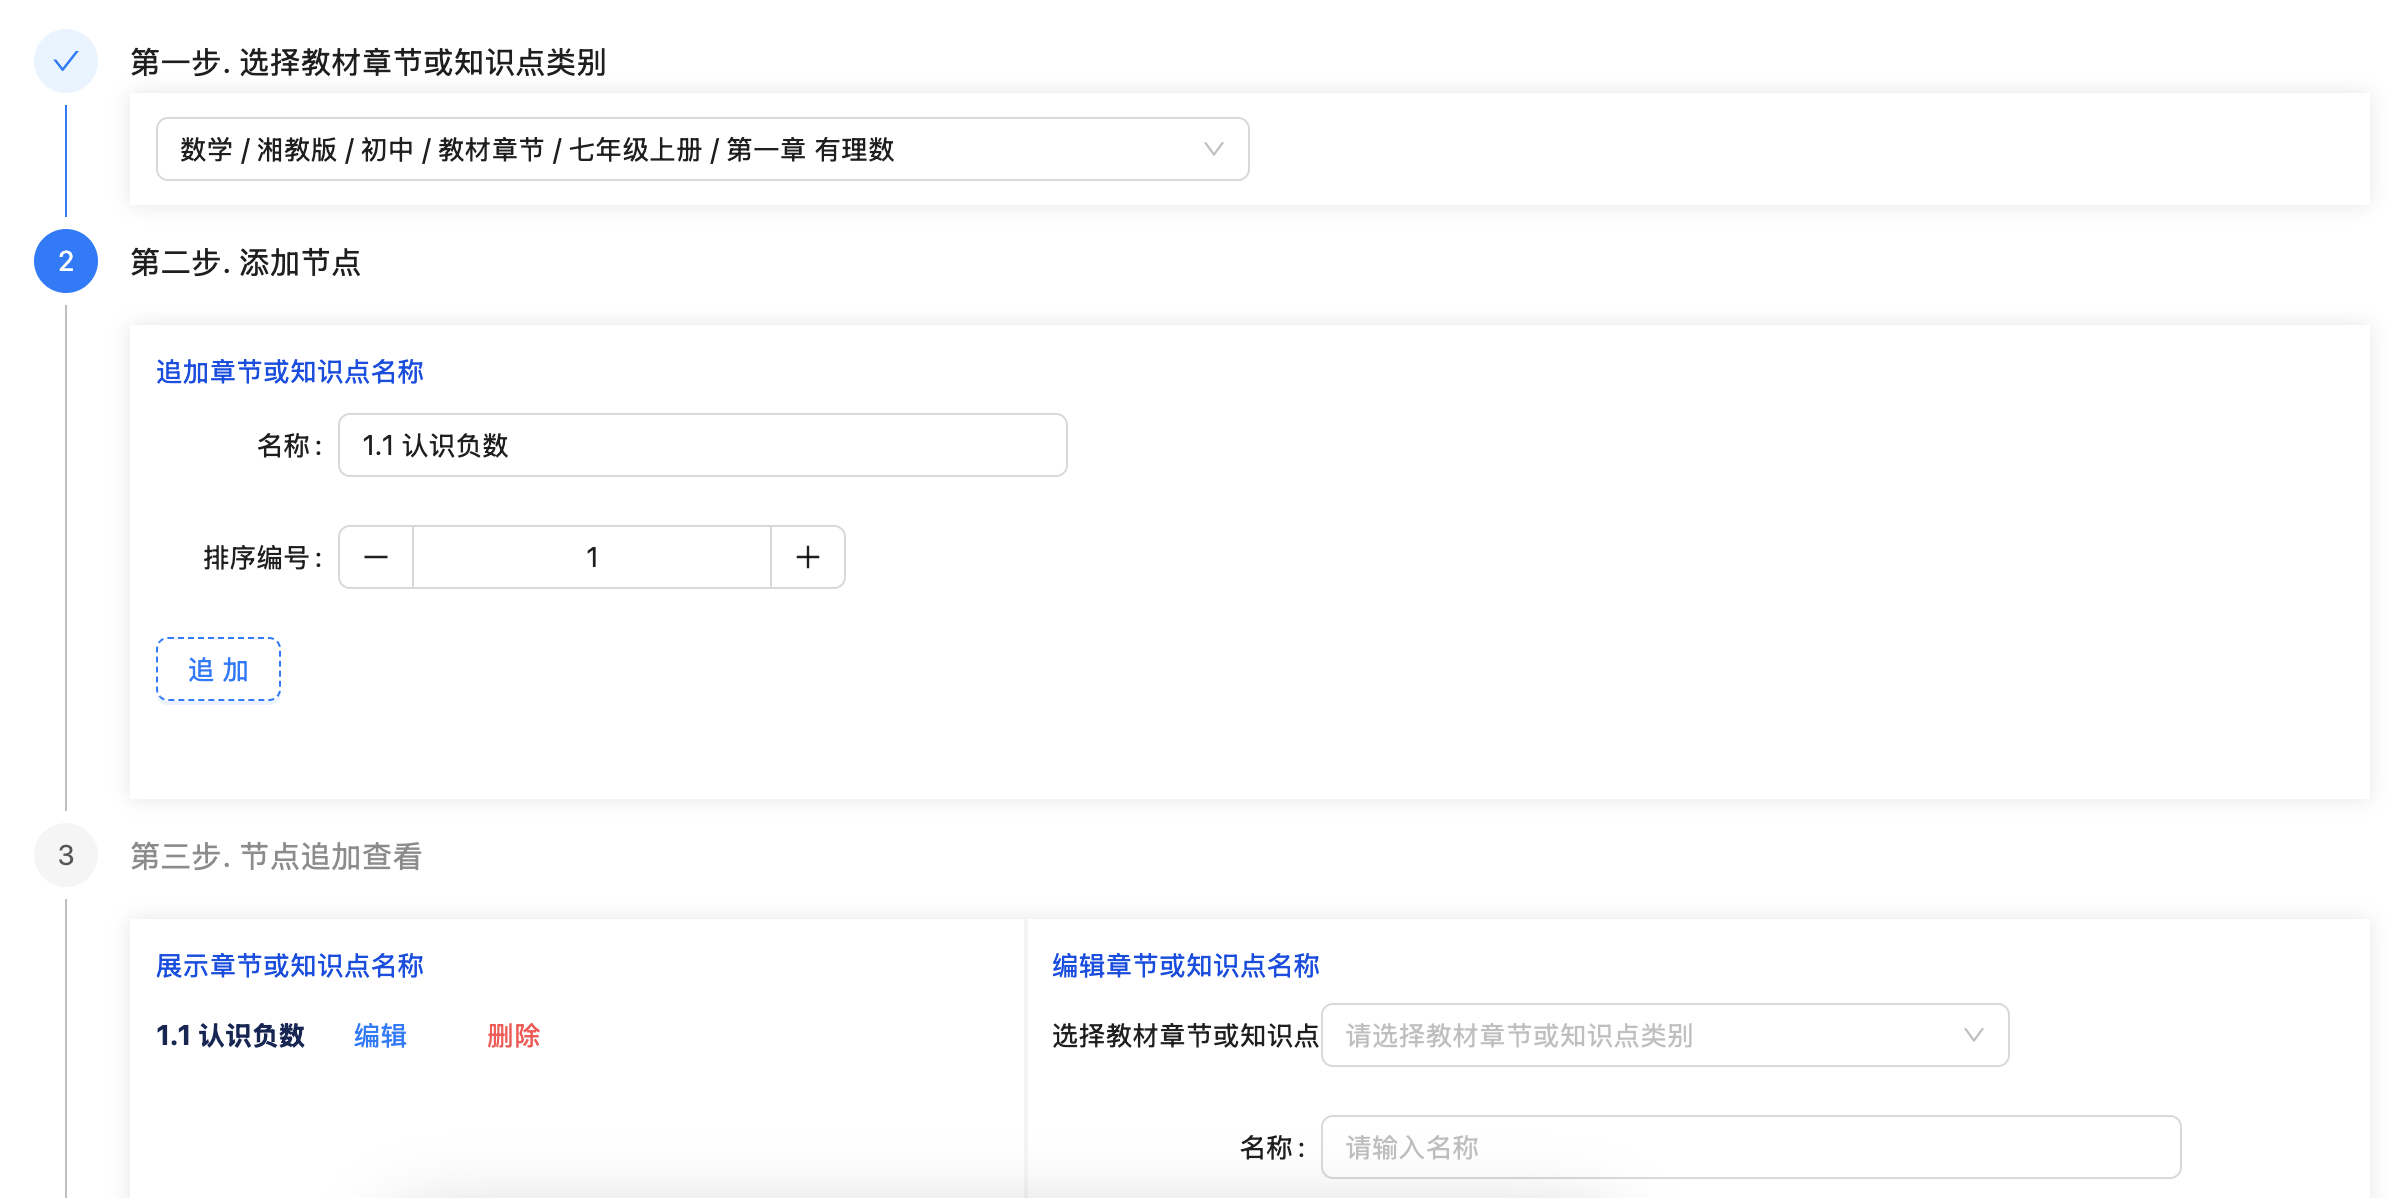Viewport: 2388px width, 1198px height.
Task: Open 请选择教材章节或知识点类别 dropdown
Action: coord(1640,1035)
